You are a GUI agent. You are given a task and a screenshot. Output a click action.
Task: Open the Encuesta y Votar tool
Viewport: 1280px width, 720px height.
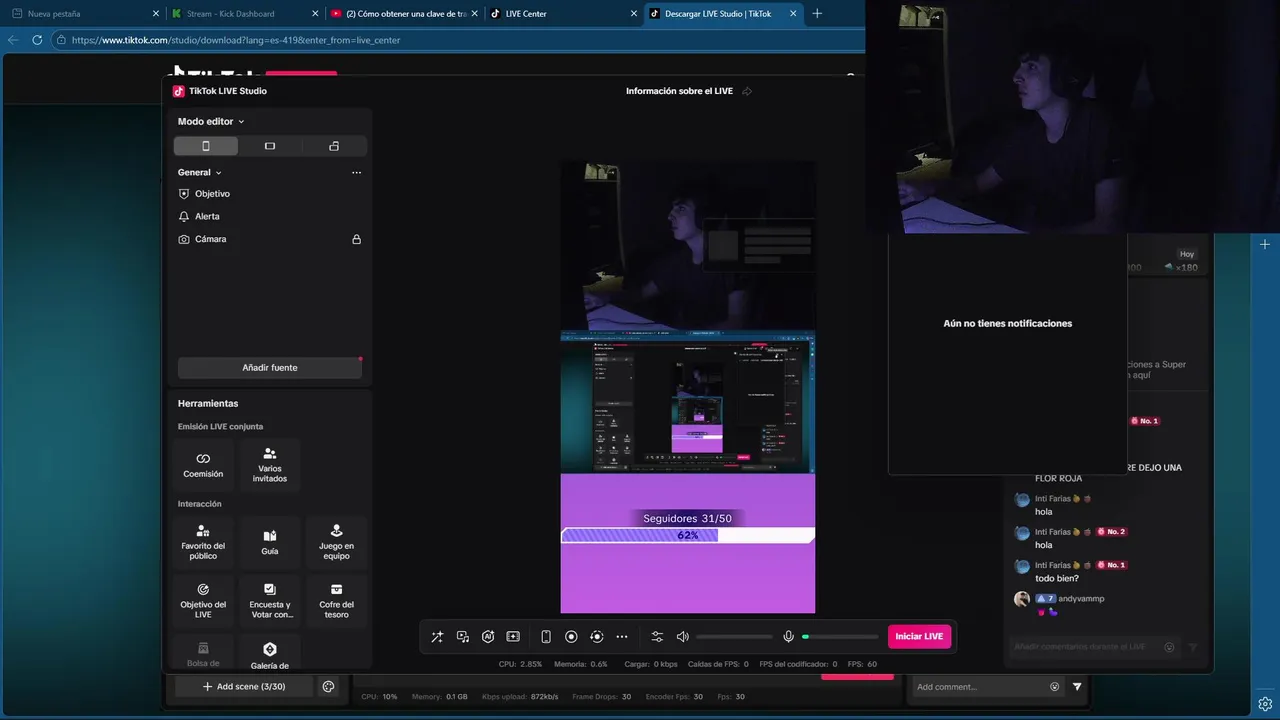point(270,601)
